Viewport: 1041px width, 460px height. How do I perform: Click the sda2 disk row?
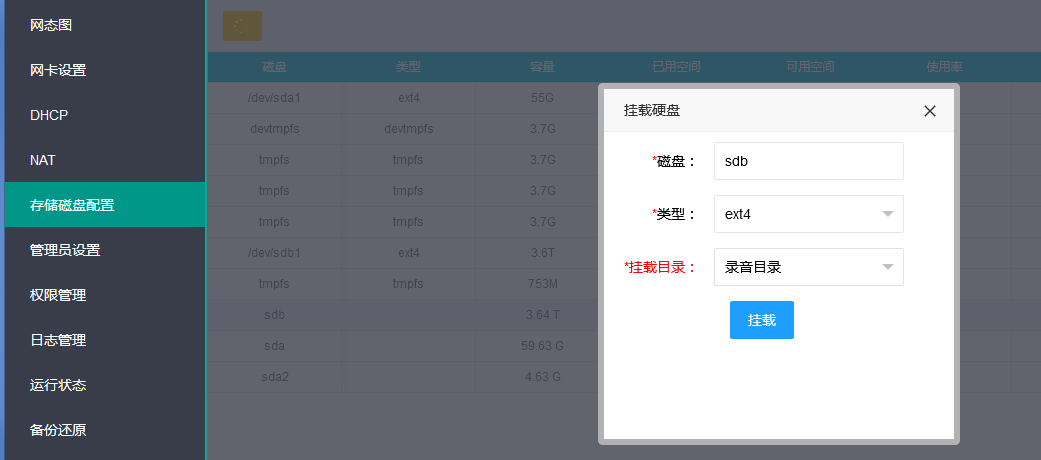coord(274,377)
